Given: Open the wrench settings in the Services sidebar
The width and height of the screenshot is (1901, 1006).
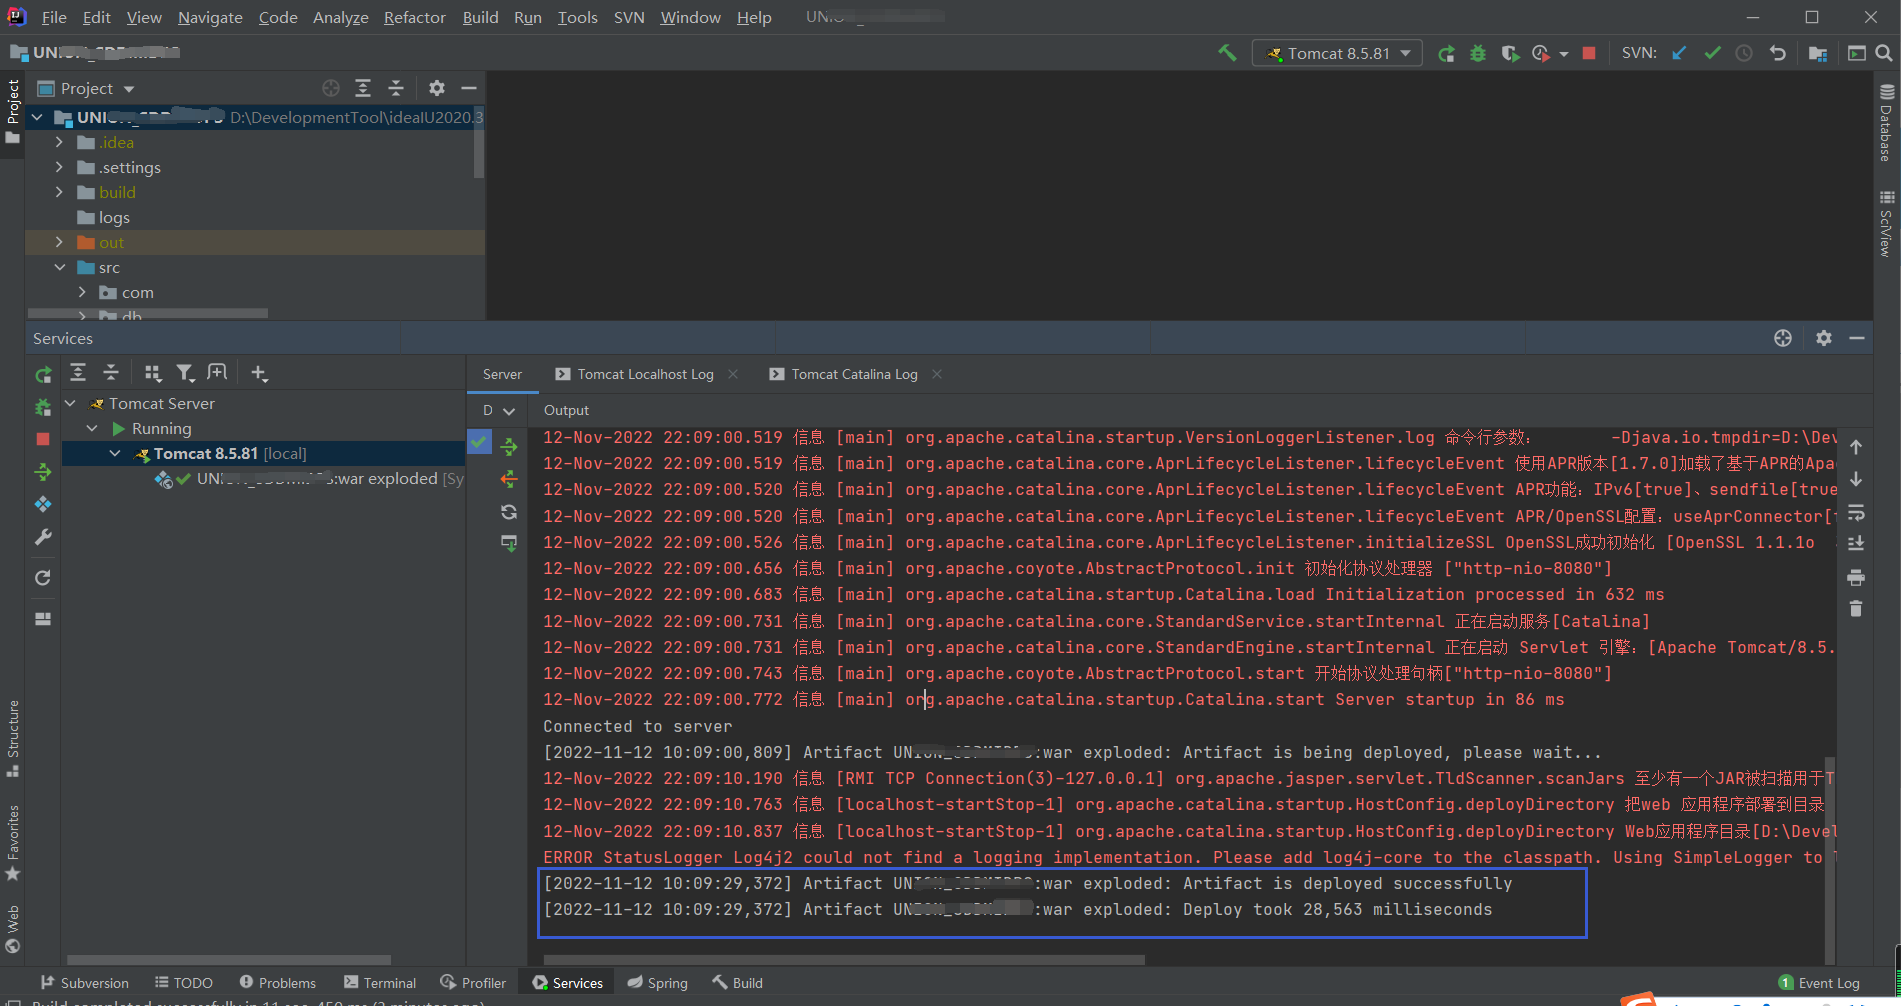Looking at the screenshot, I should [x=43, y=537].
